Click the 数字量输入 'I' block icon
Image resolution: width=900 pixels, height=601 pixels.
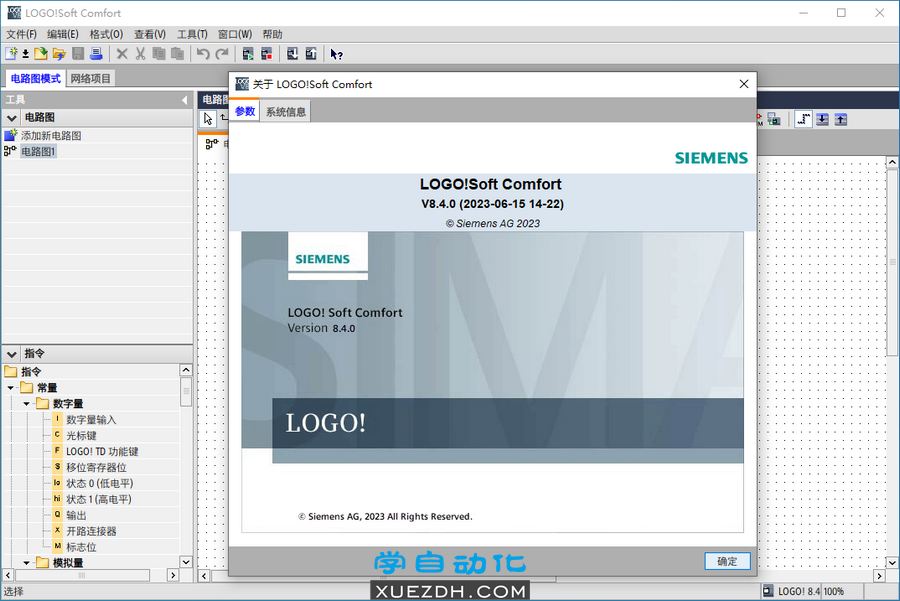(x=57, y=420)
